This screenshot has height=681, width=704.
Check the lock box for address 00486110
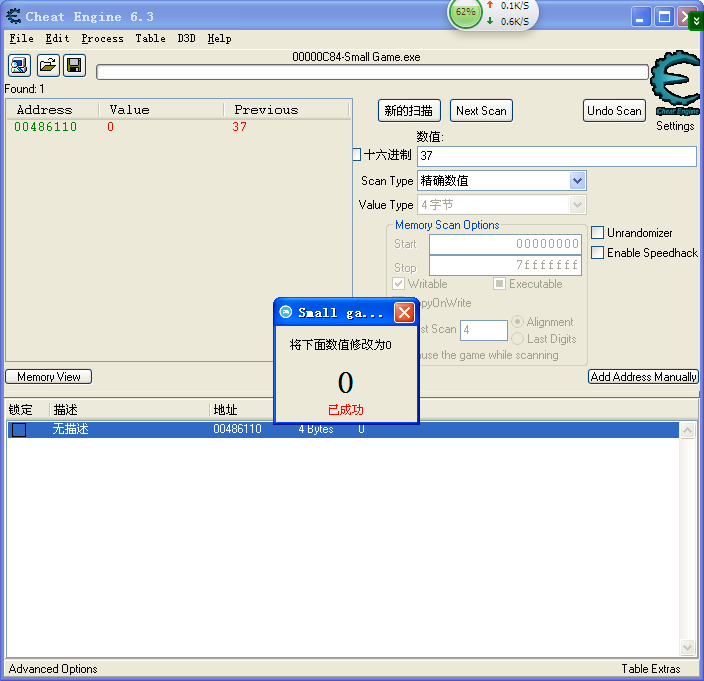(19, 430)
